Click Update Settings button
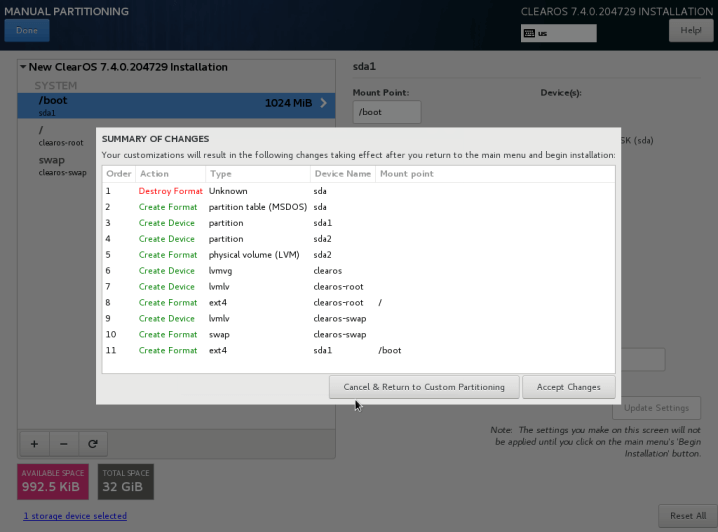The width and height of the screenshot is (718, 532). tap(656, 408)
